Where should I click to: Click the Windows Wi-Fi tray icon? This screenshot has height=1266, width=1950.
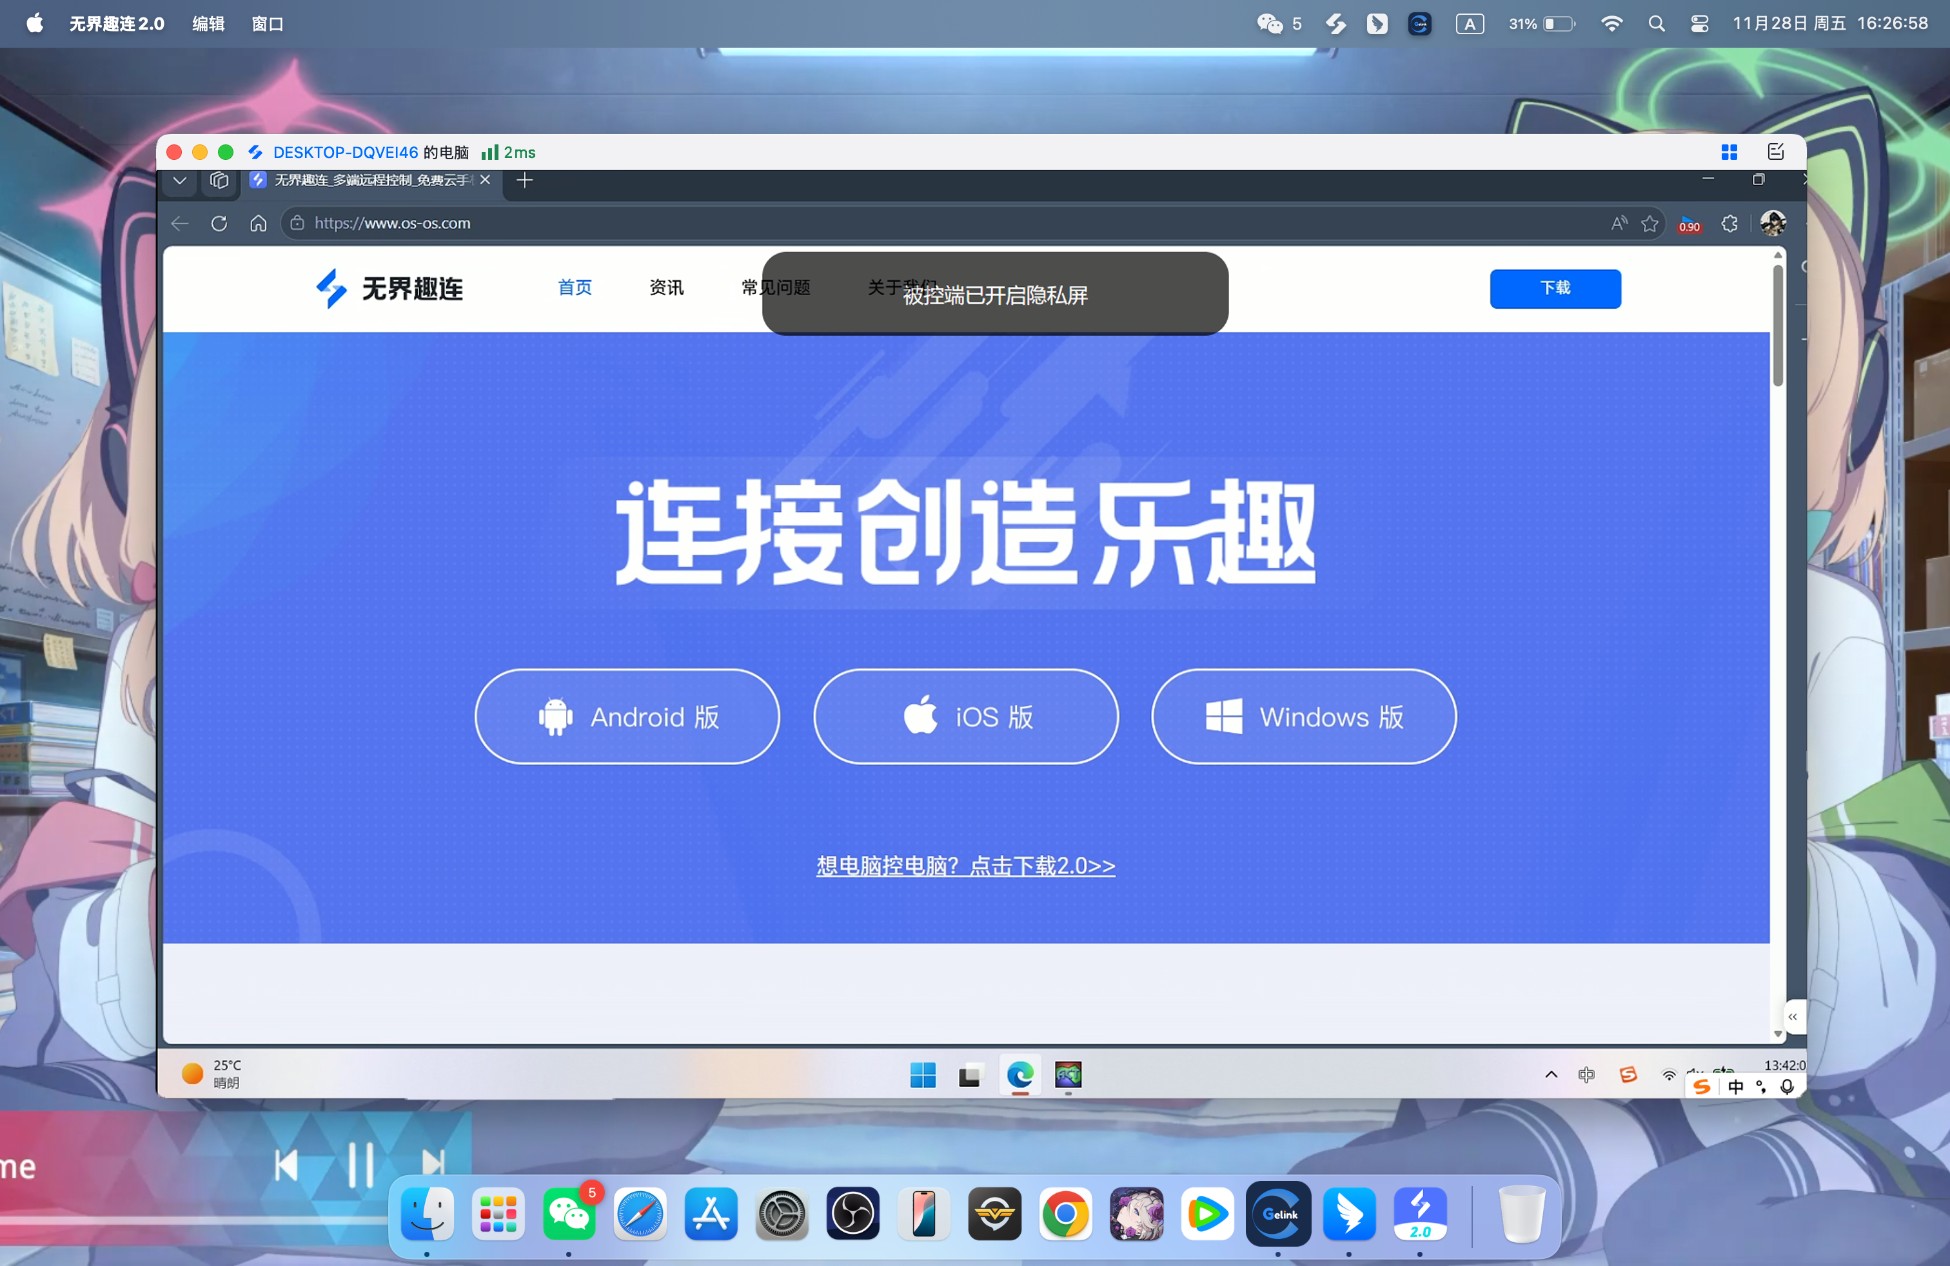(x=1669, y=1076)
